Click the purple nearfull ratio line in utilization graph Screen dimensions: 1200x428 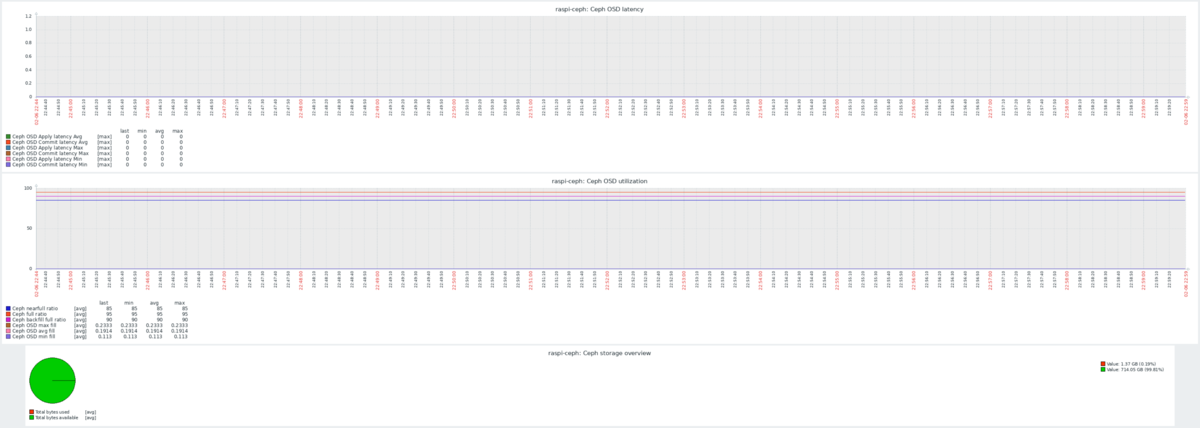[610, 200]
